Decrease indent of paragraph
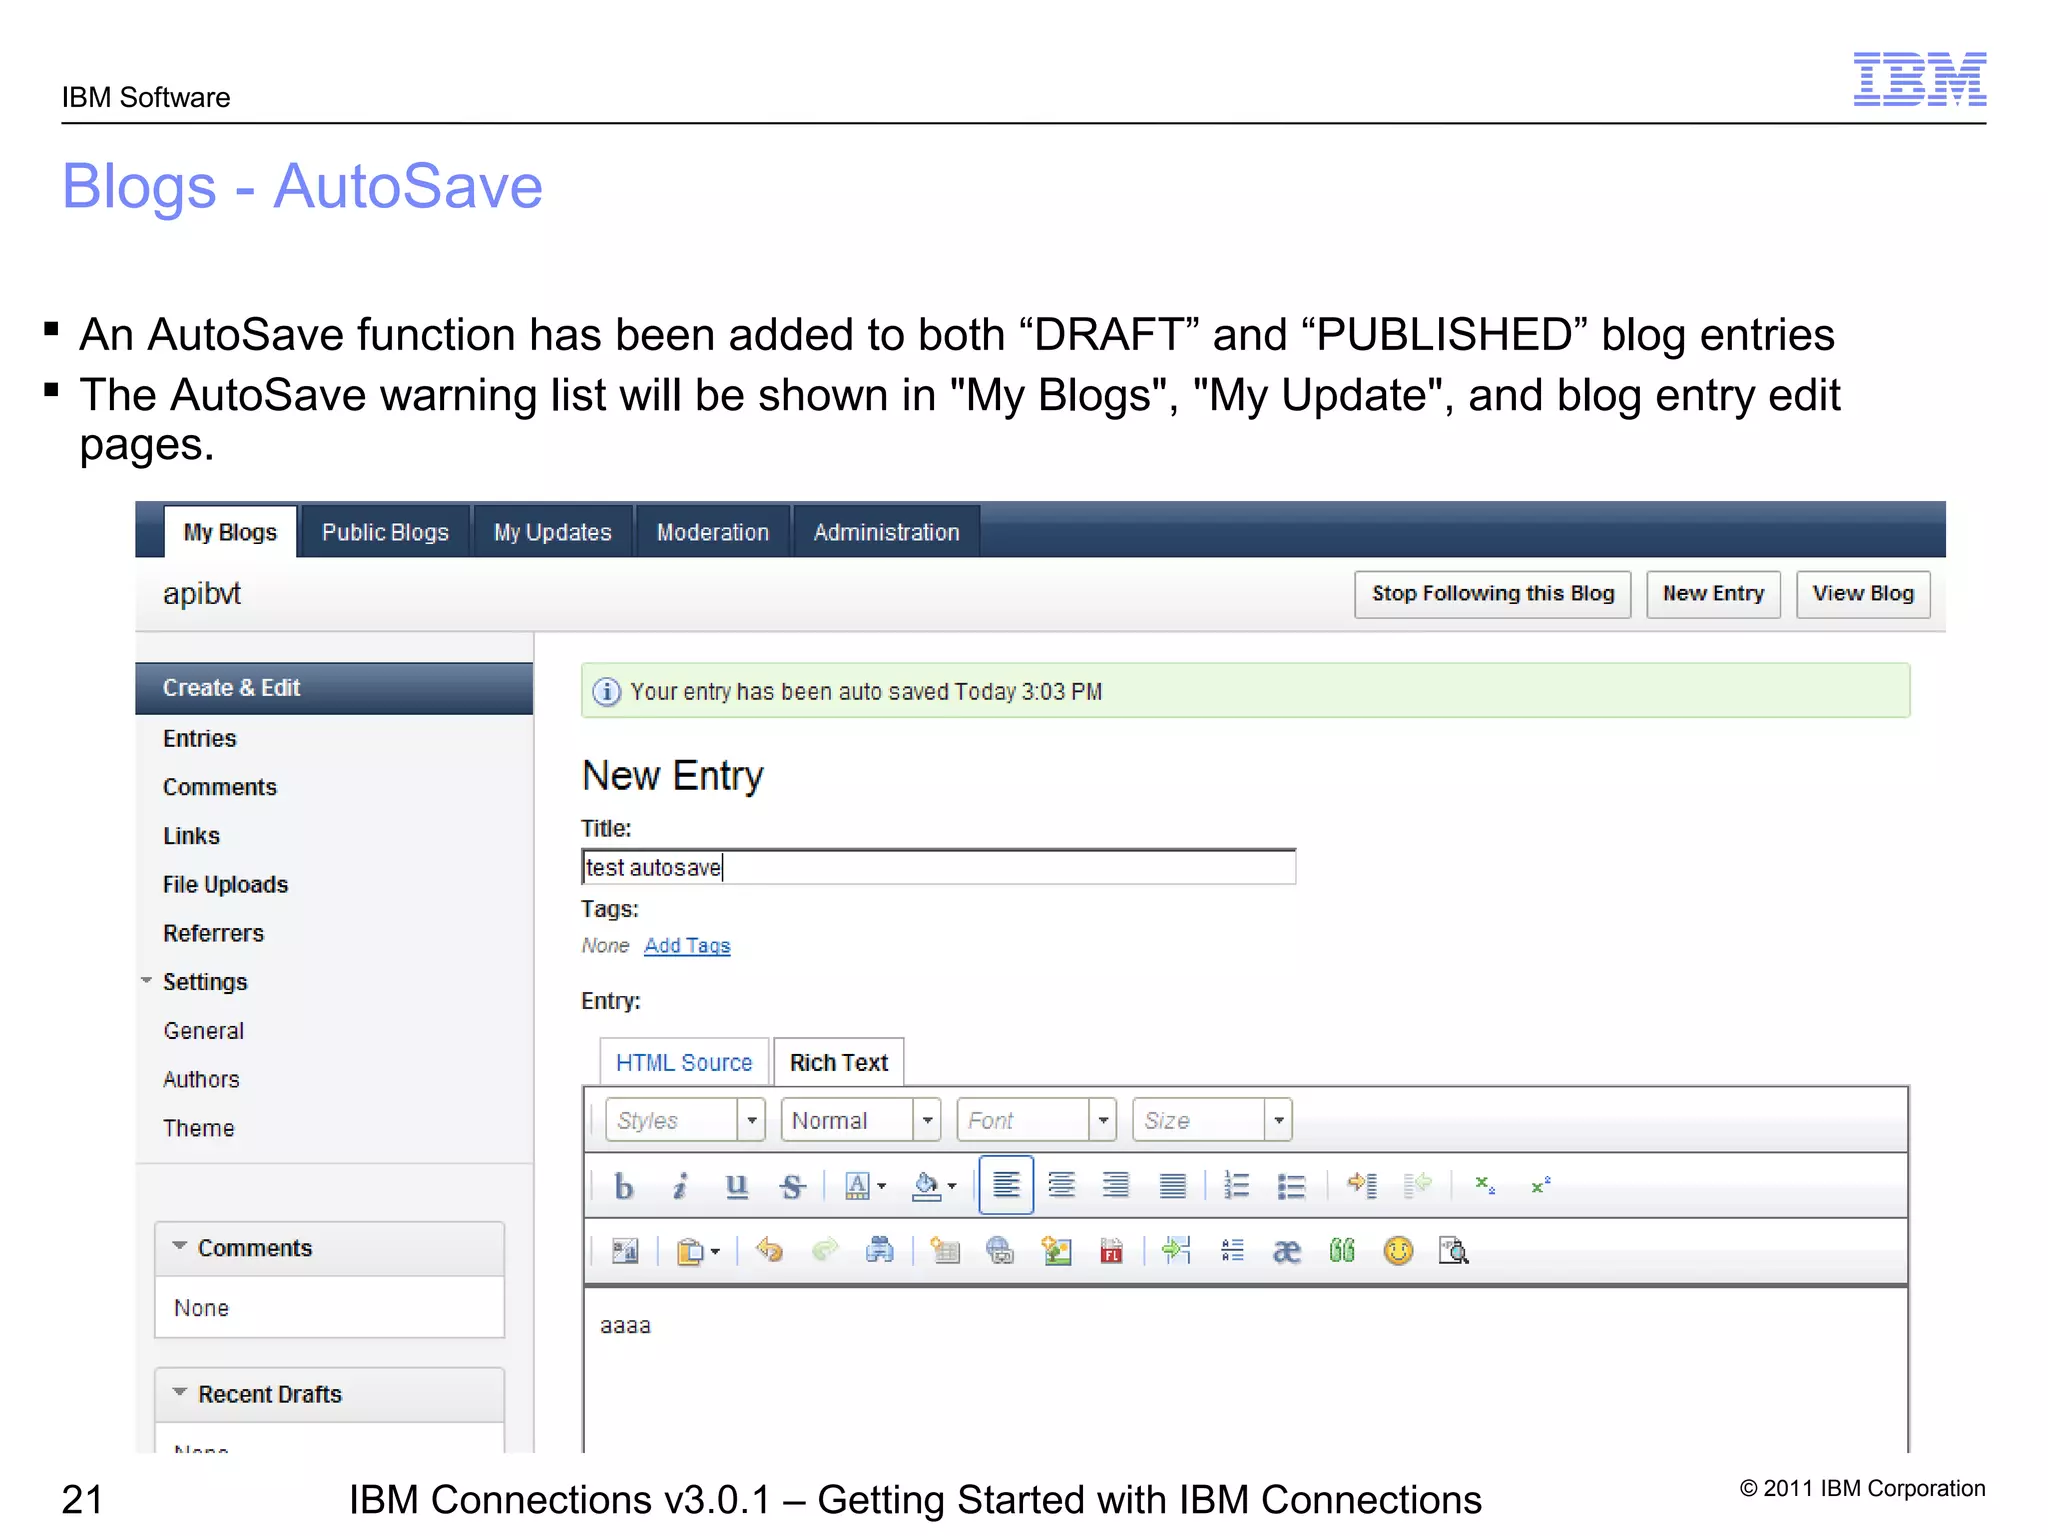Viewport: 2048px width, 1536px height. 1418,1186
